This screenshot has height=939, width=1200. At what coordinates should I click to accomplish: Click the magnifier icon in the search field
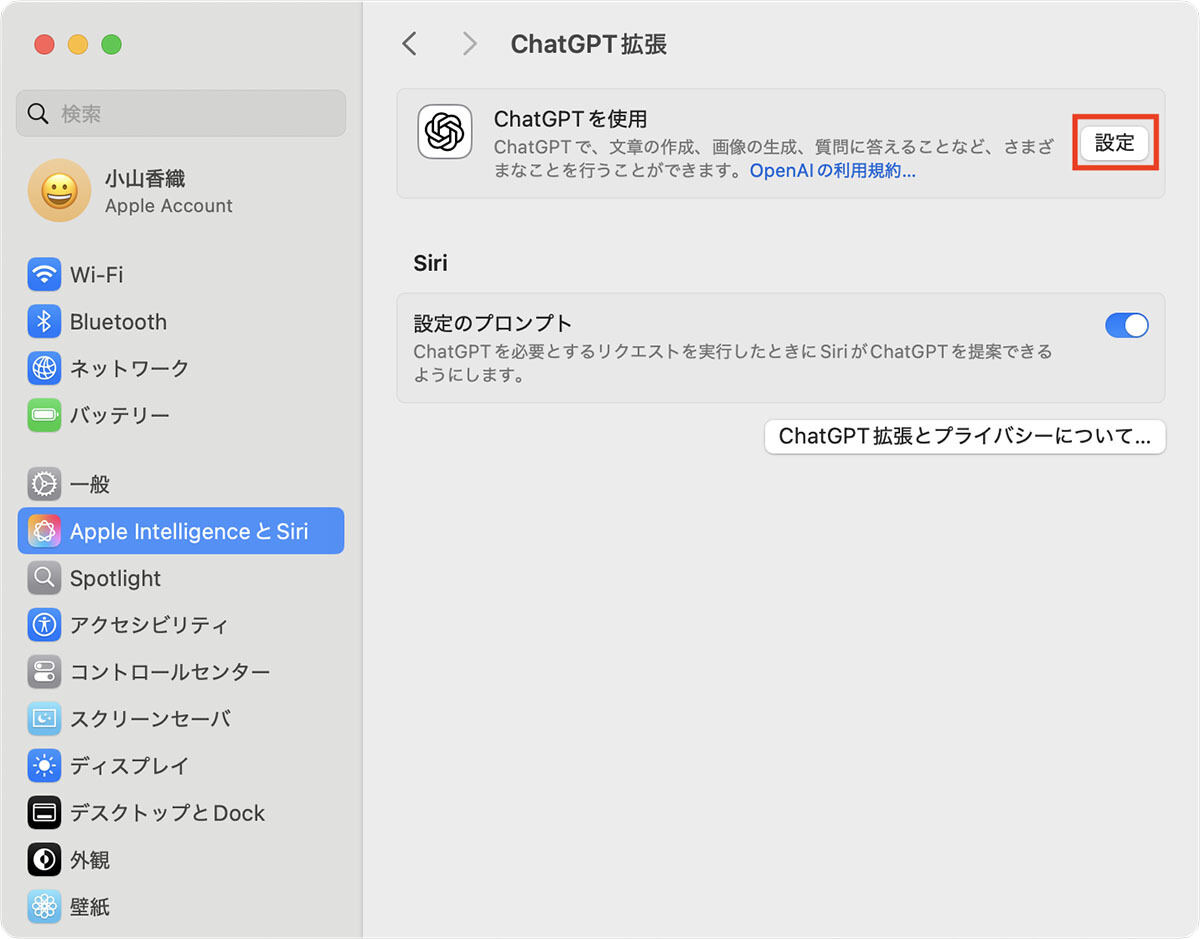tap(38, 114)
